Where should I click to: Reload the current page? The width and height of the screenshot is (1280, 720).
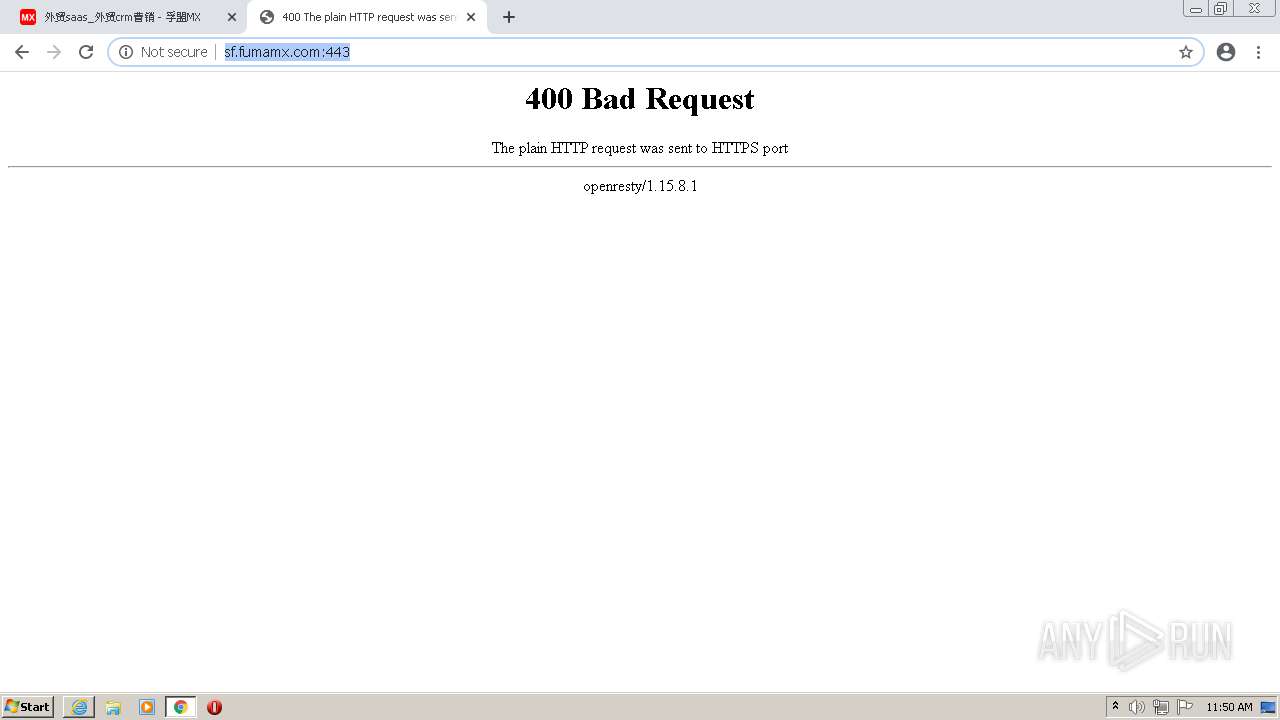click(x=86, y=52)
